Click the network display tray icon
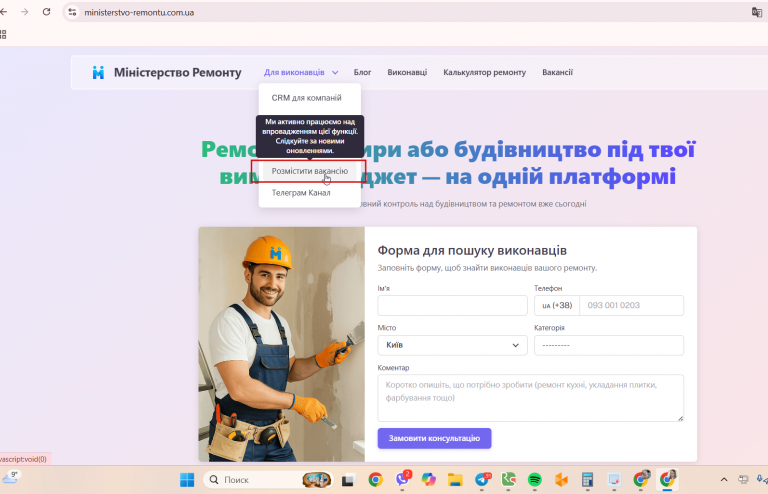This screenshot has height=494, width=768. [x=743, y=480]
